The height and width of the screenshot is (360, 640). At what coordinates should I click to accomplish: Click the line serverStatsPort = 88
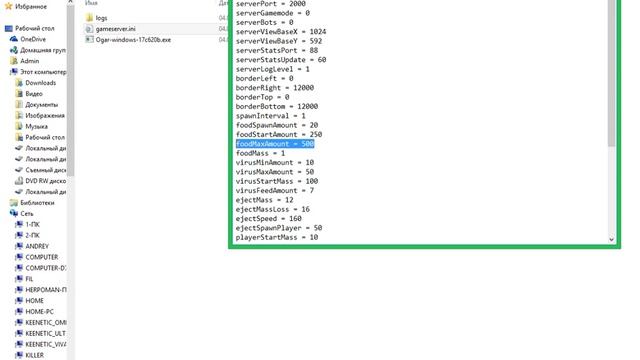[276, 51]
